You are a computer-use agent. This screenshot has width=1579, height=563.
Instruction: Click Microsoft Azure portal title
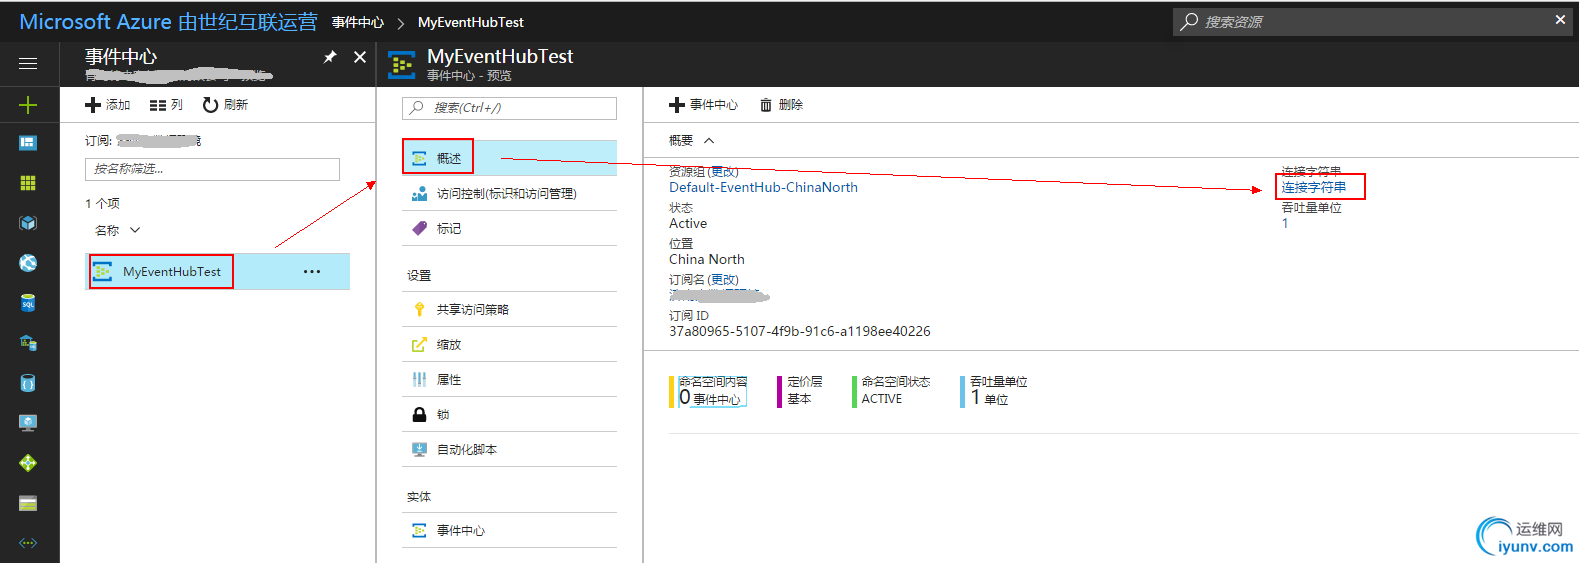point(168,22)
